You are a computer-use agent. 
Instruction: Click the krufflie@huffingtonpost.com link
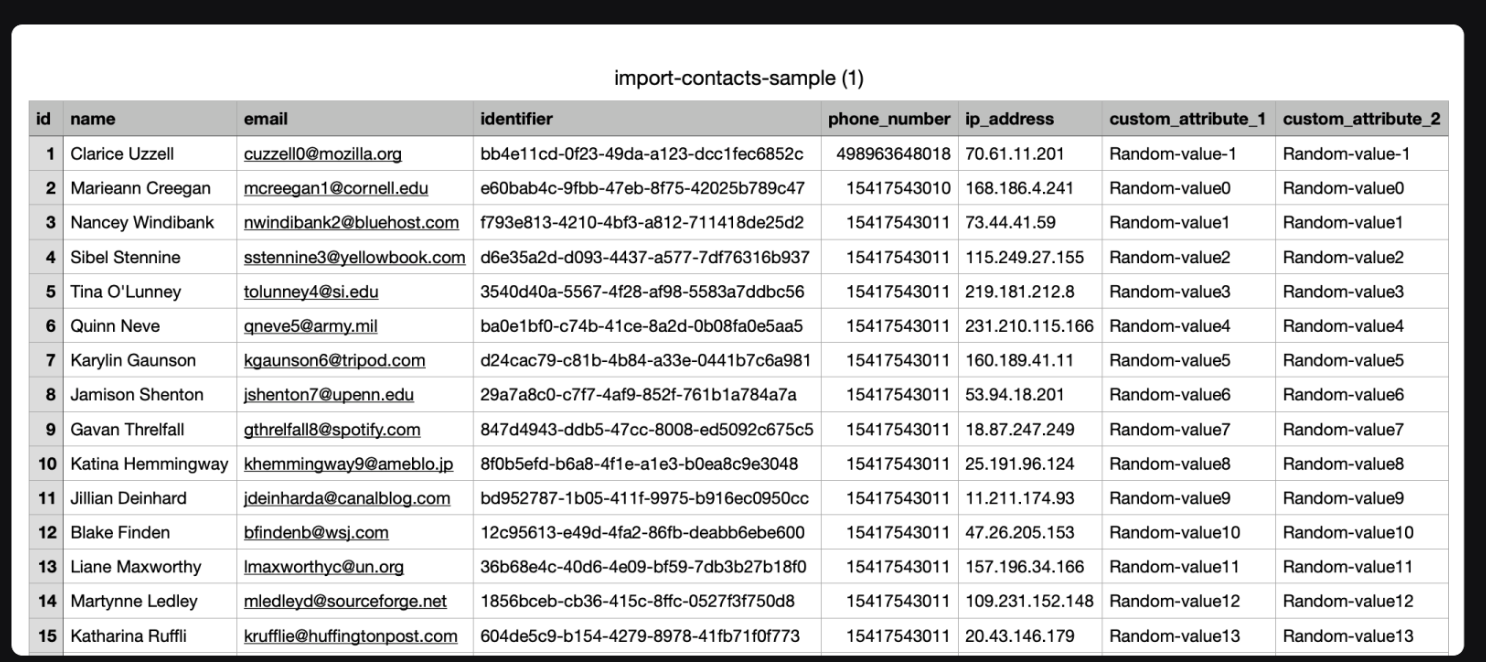click(350, 636)
